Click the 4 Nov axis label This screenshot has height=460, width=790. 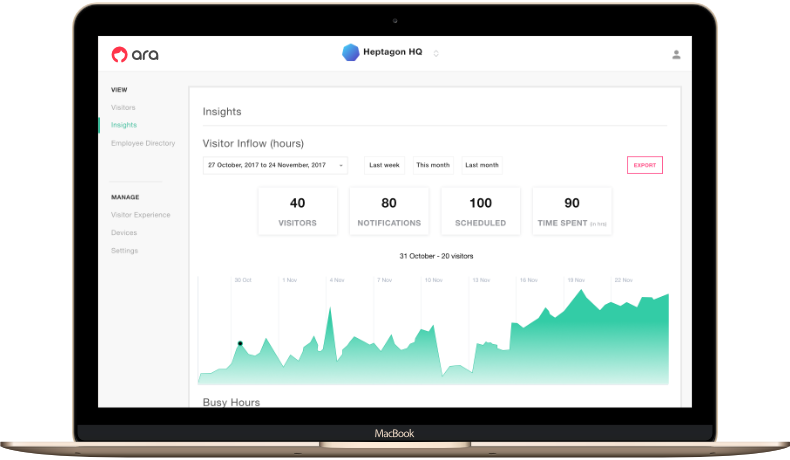337,280
